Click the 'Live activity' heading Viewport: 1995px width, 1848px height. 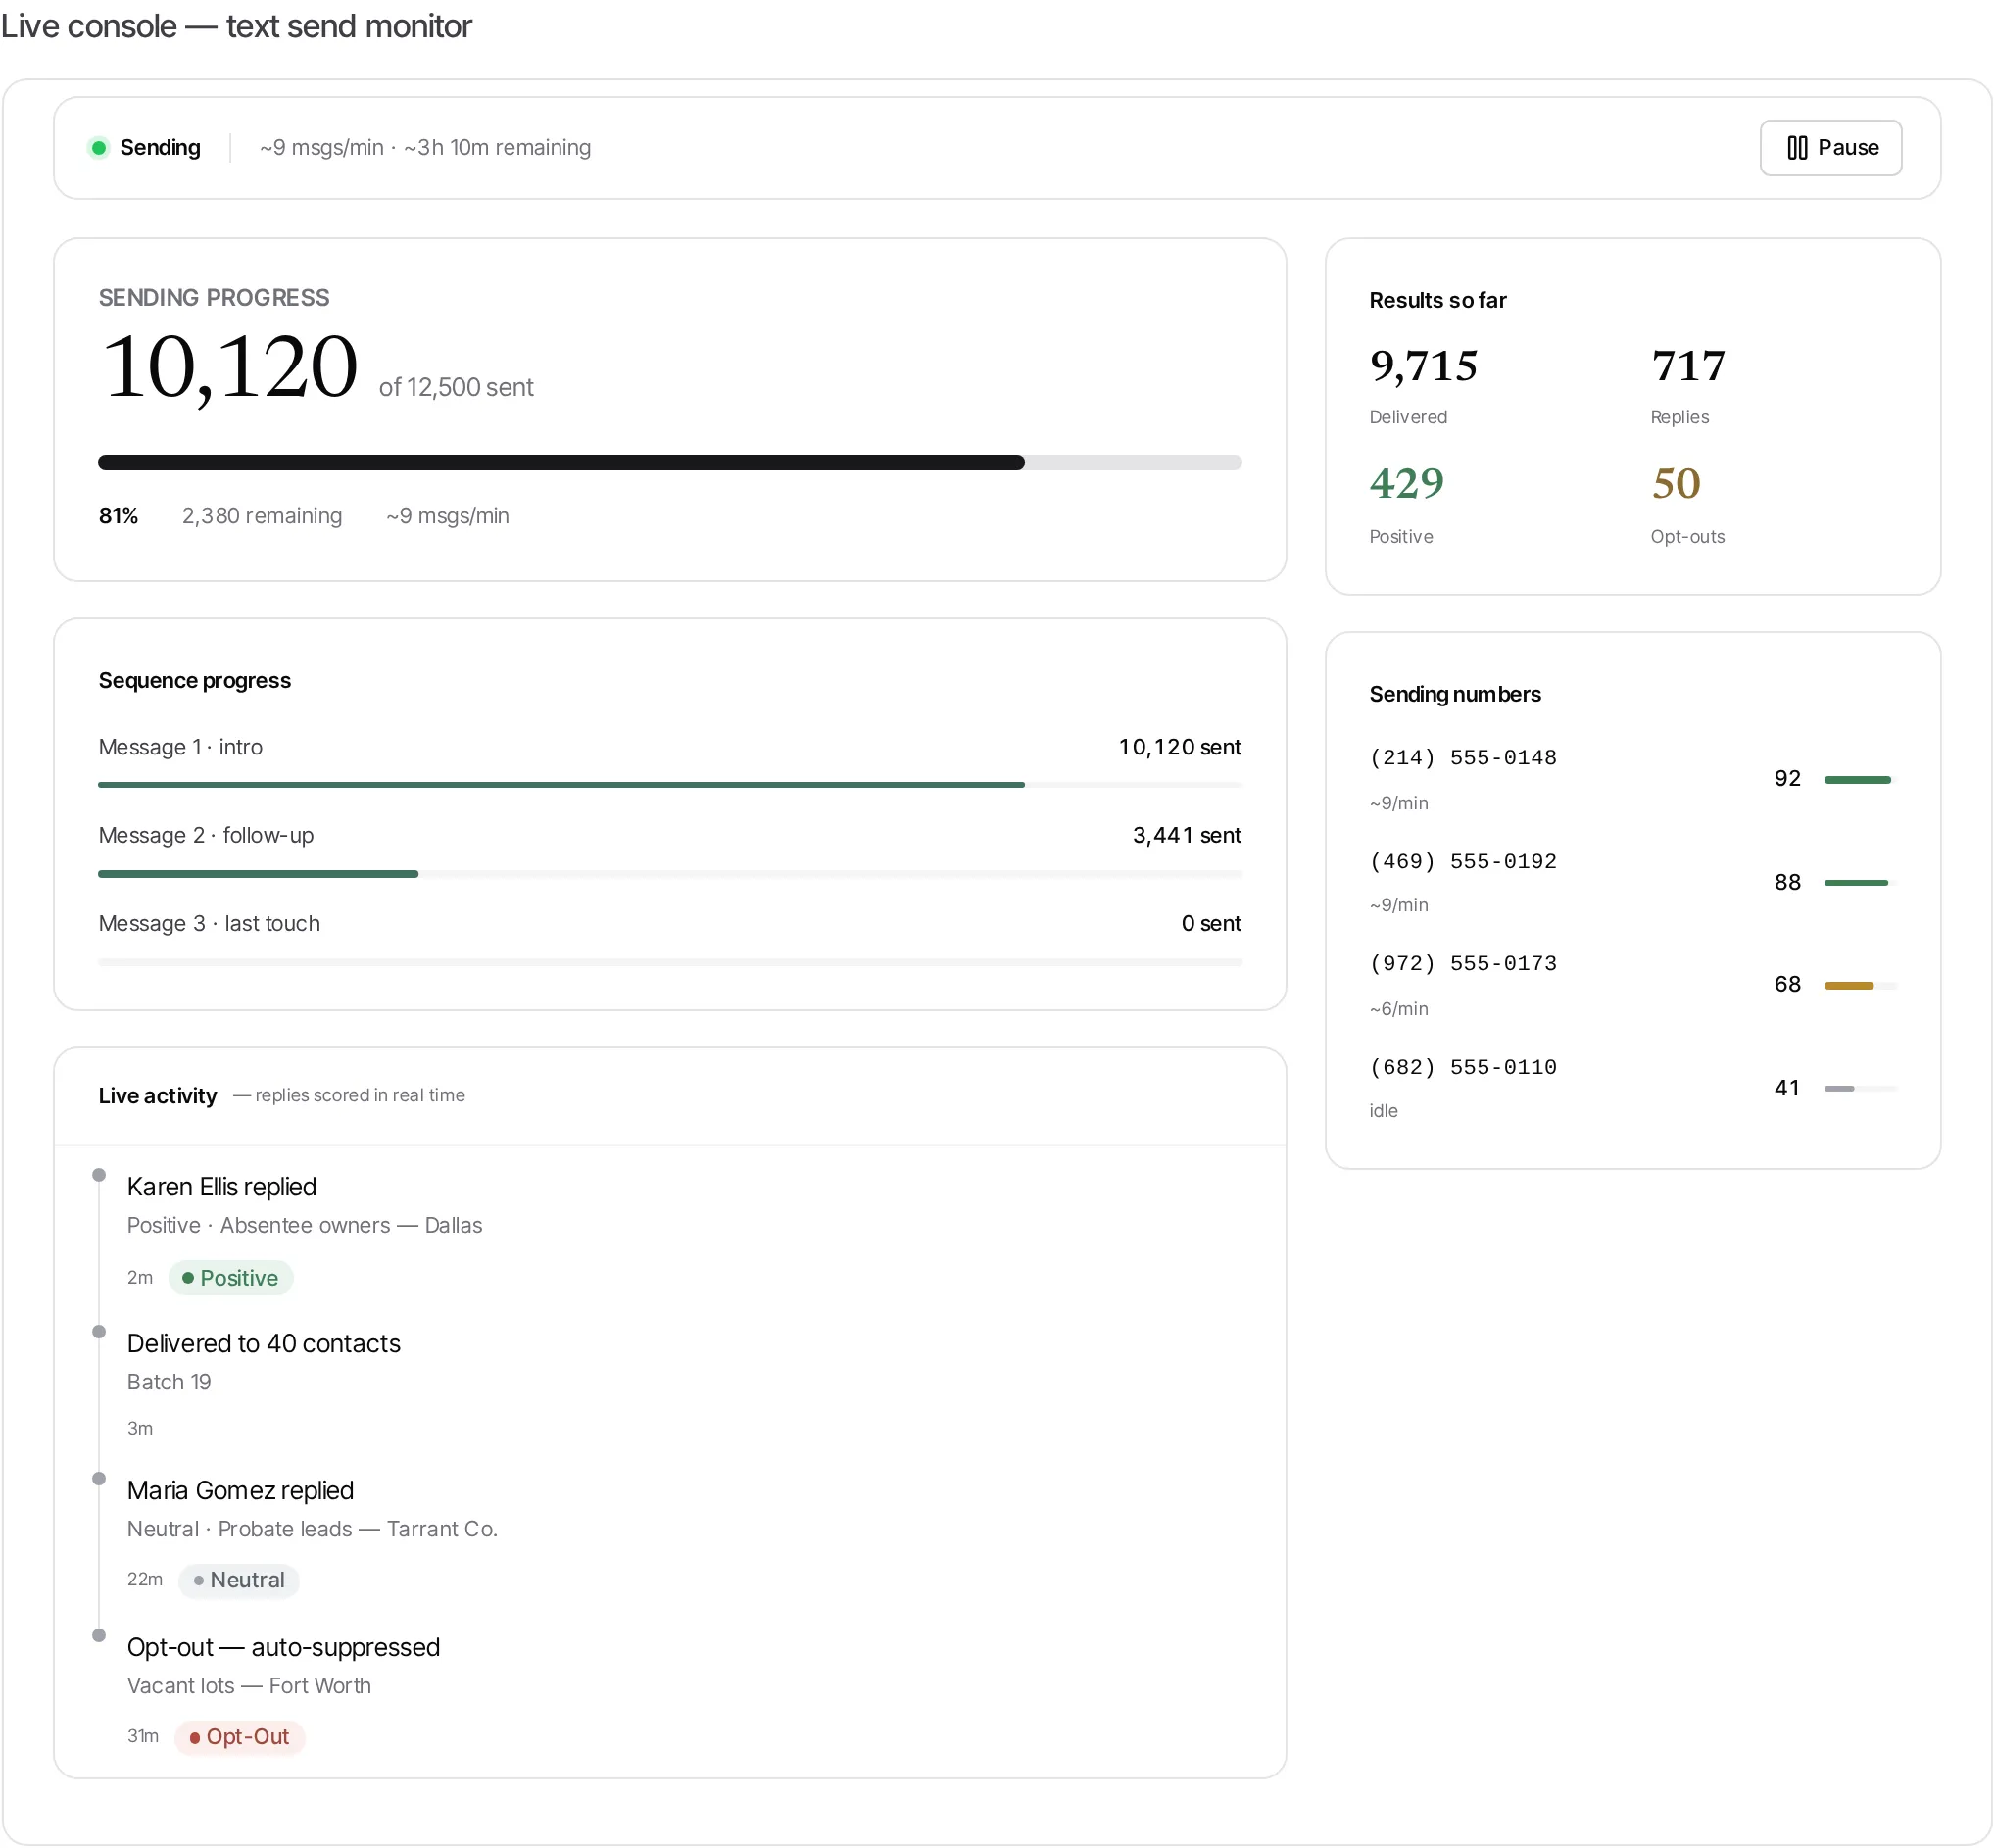click(x=158, y=1096)
